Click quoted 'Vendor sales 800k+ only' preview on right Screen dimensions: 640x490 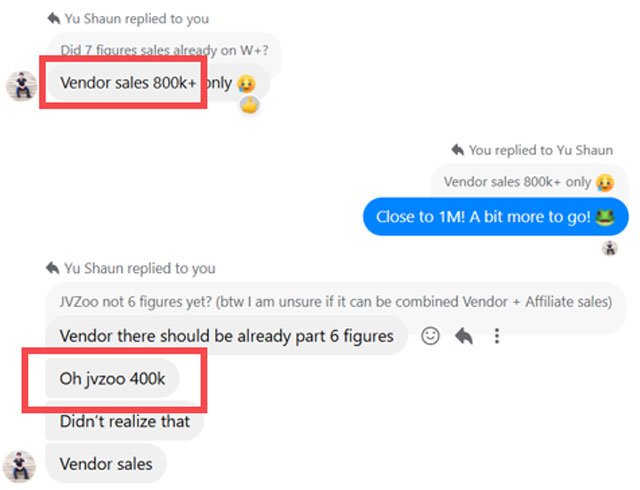pos(529,182)
